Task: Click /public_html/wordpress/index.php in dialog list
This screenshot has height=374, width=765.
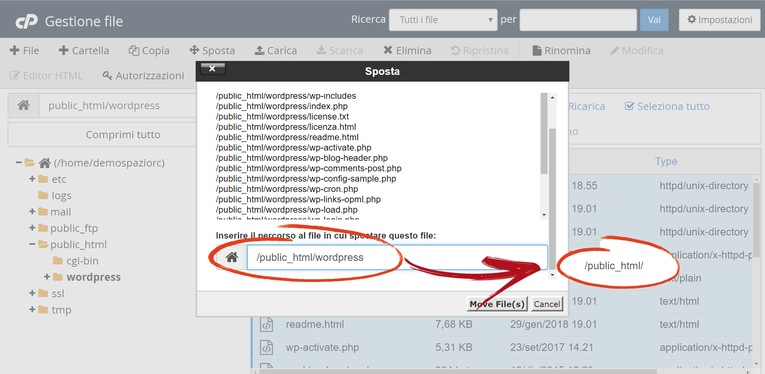Action: [282, 106]
